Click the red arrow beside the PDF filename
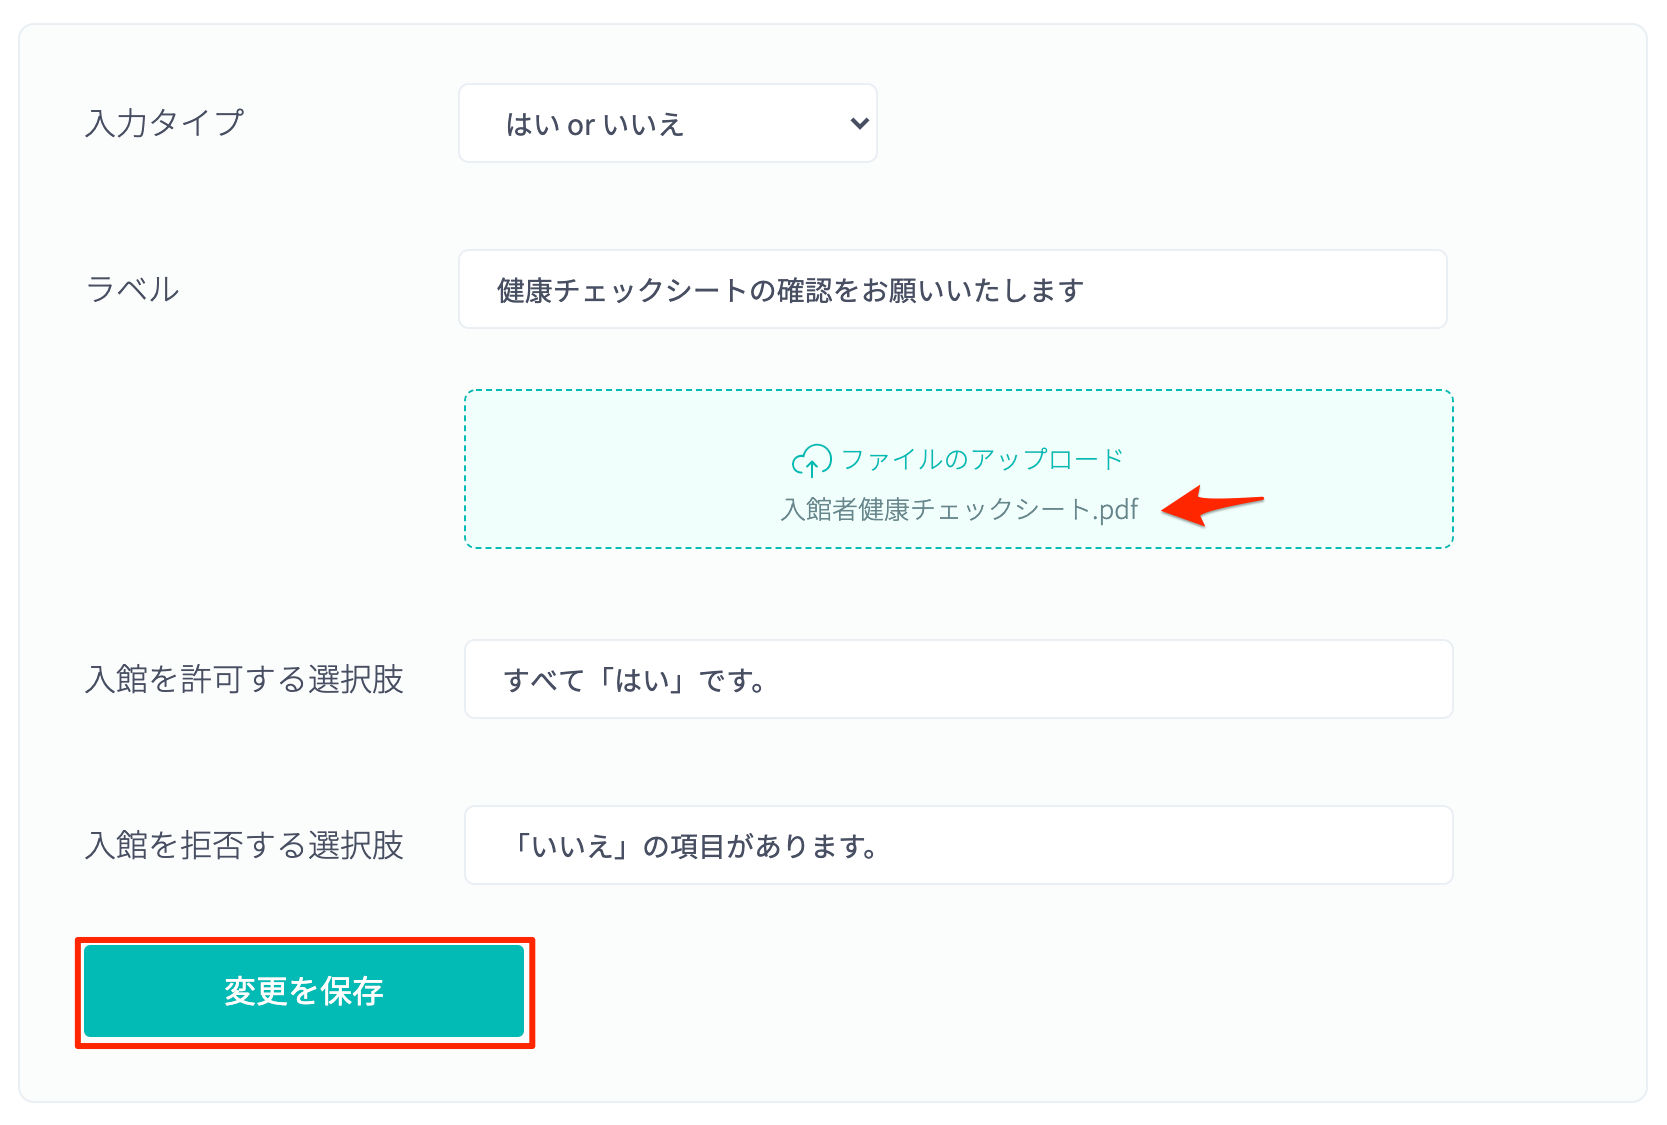1667x1125 pixels. click(1213, 504)
